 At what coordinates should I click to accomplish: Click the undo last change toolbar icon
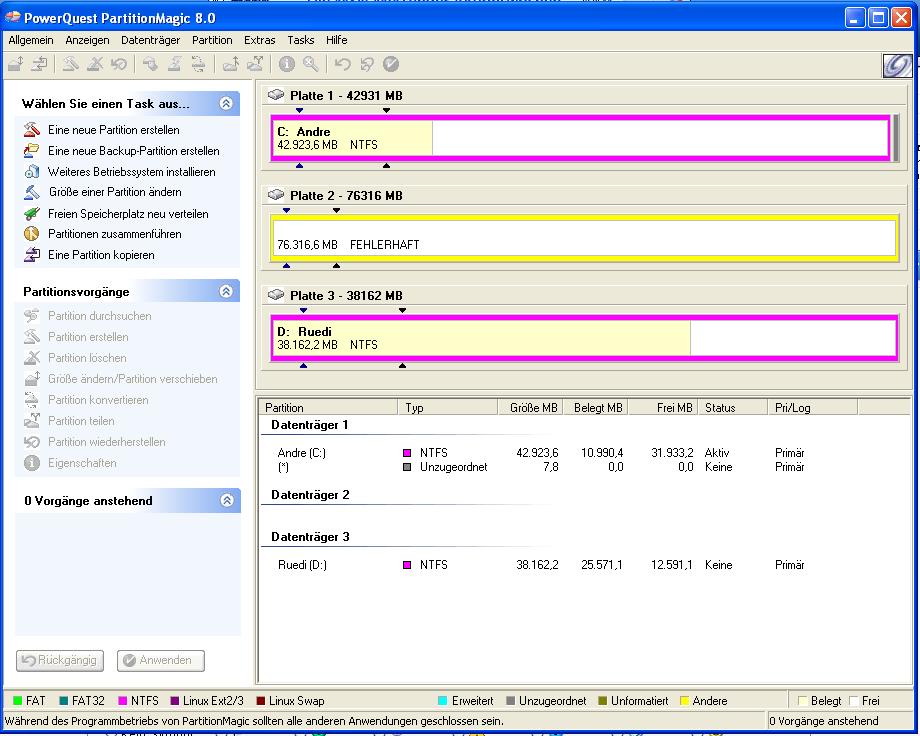(x=343, y=64)
